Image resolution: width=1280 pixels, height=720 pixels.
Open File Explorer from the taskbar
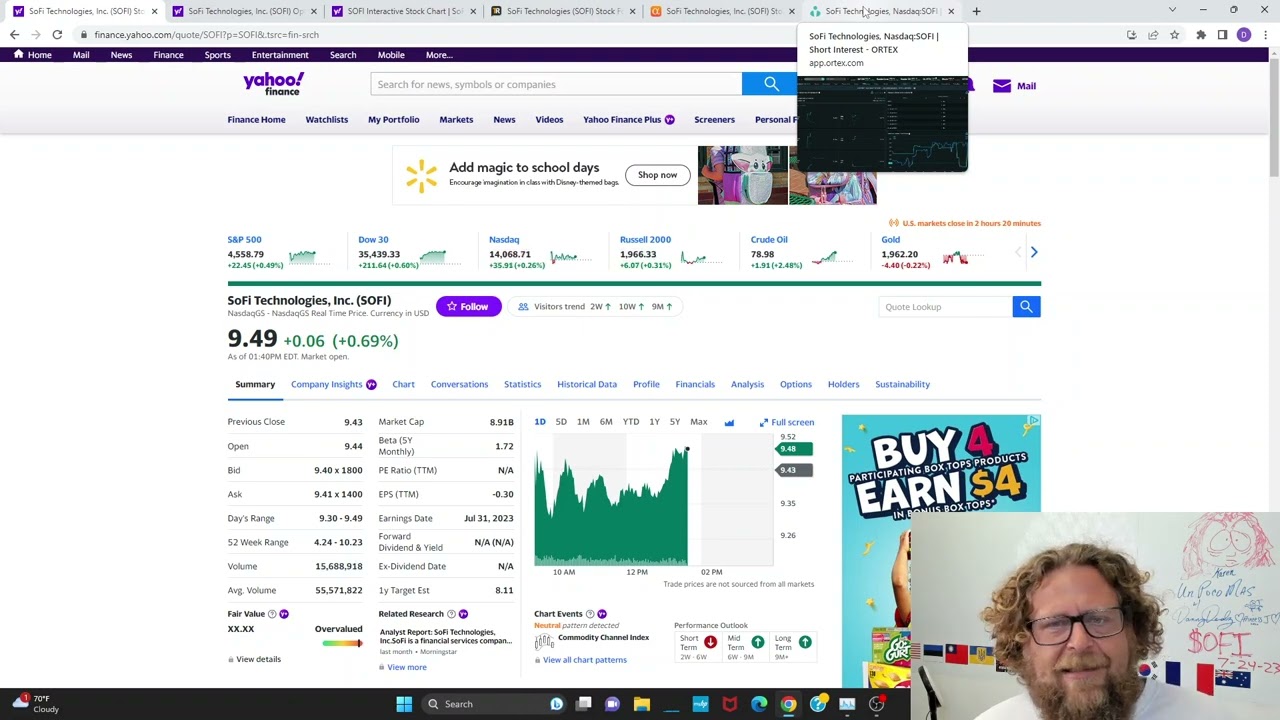click(642, 704)
